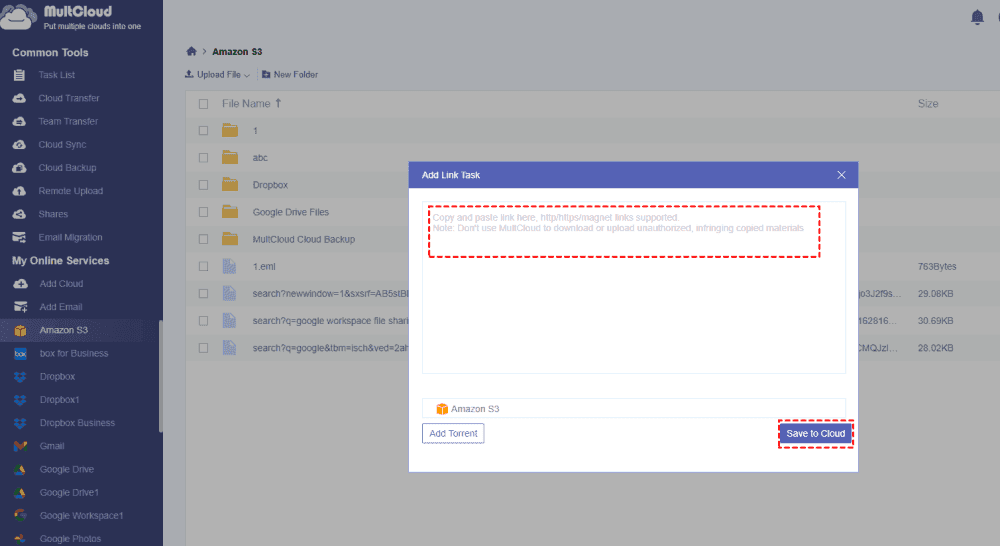Image resolution: width=1000 pixels, height=546 pixels.
Task: Click the sidebar vertical scrollbar
Action: 161,376
